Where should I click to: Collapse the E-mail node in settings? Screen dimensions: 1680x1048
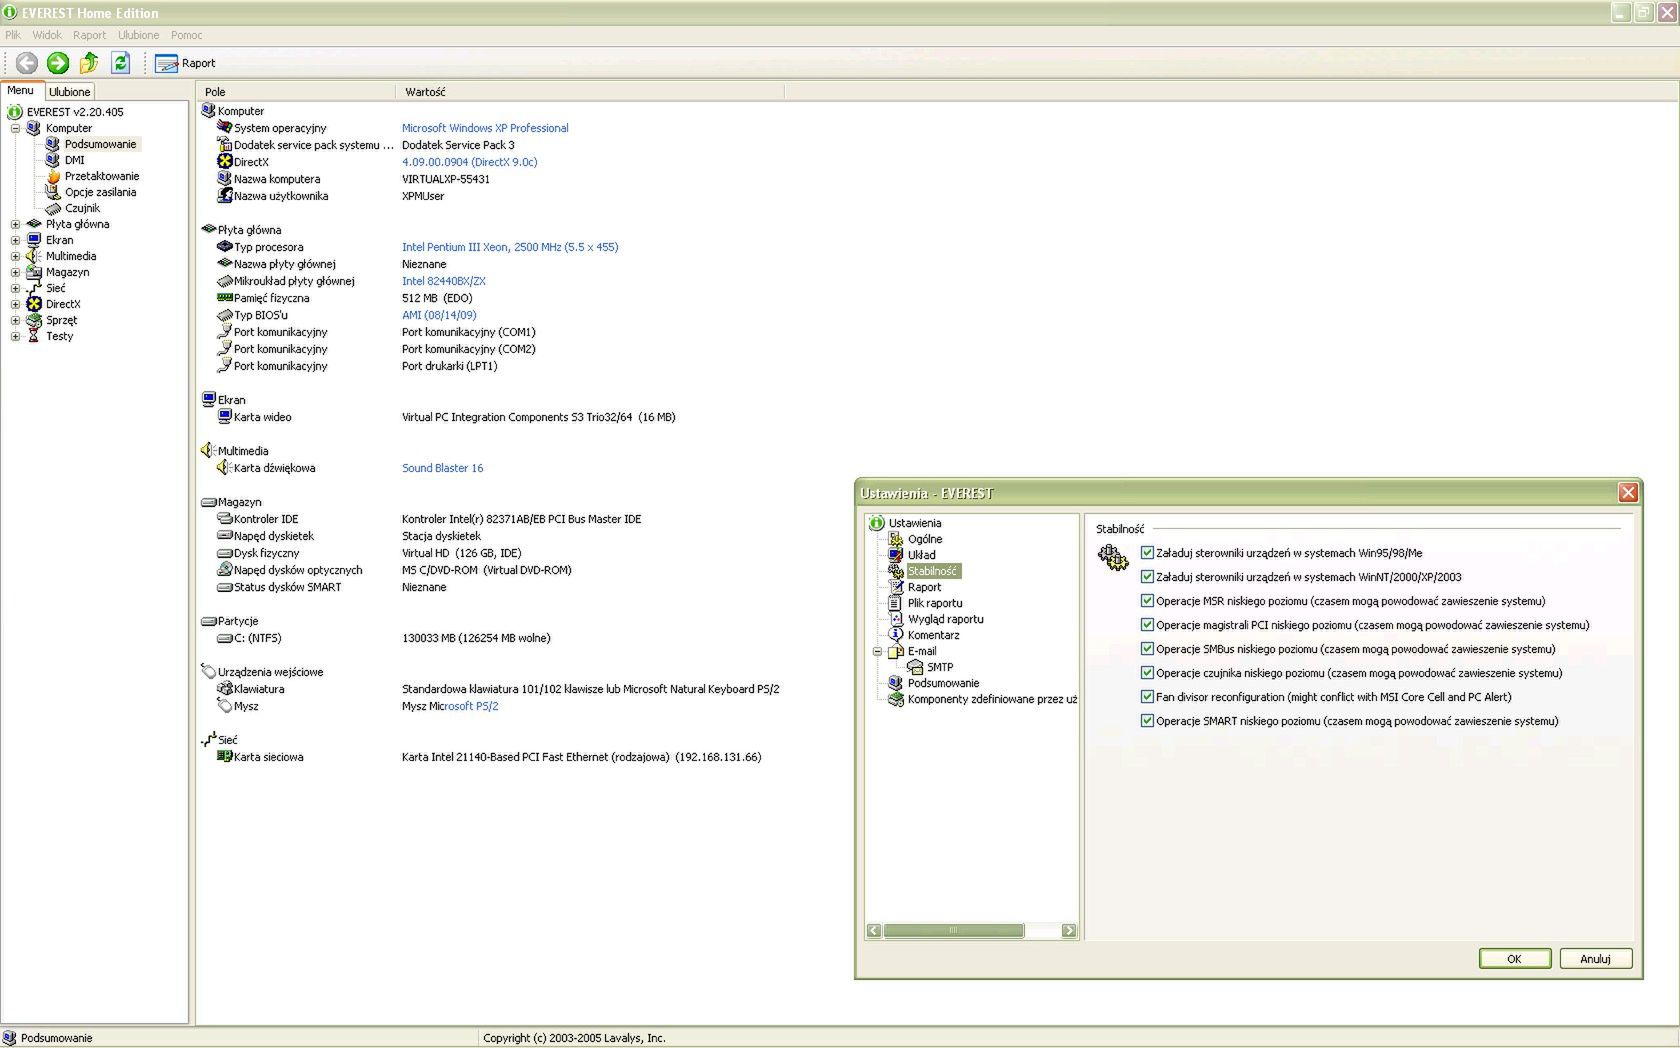(x=877, y=651)
